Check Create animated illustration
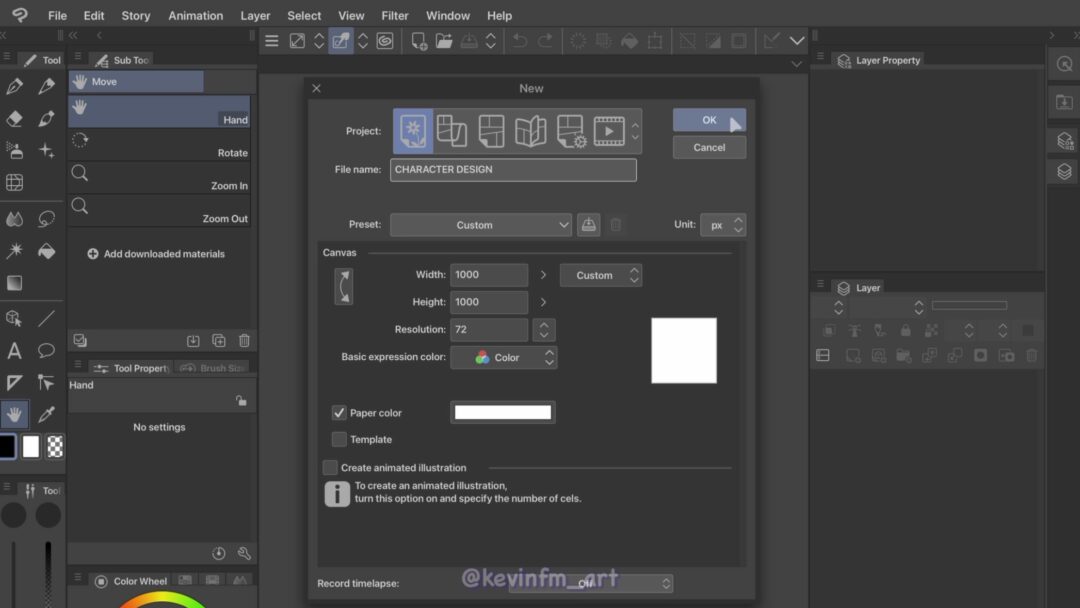1080x608 pixels. pyautogui.click(x=329, y=467)
